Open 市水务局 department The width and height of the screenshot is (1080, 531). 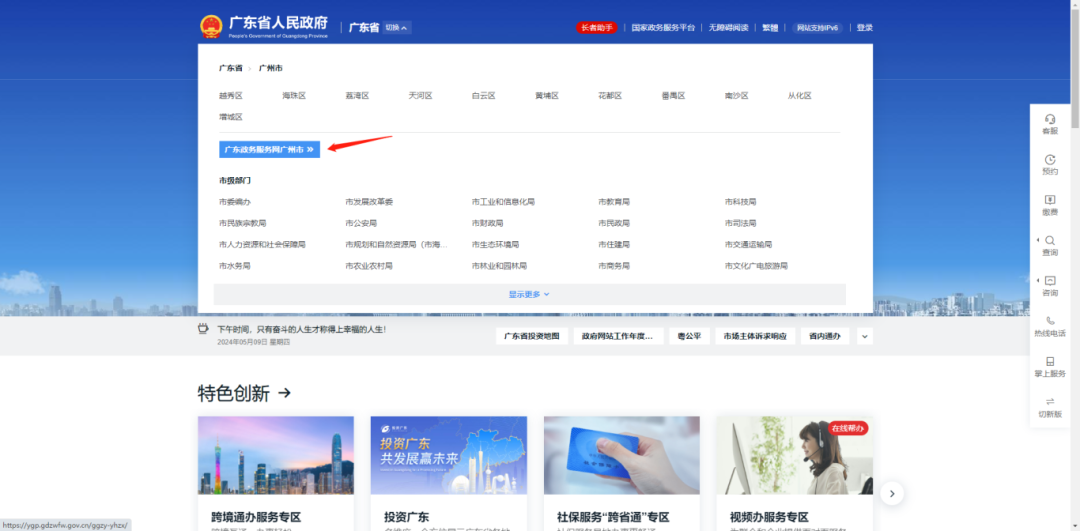point(235,266)
